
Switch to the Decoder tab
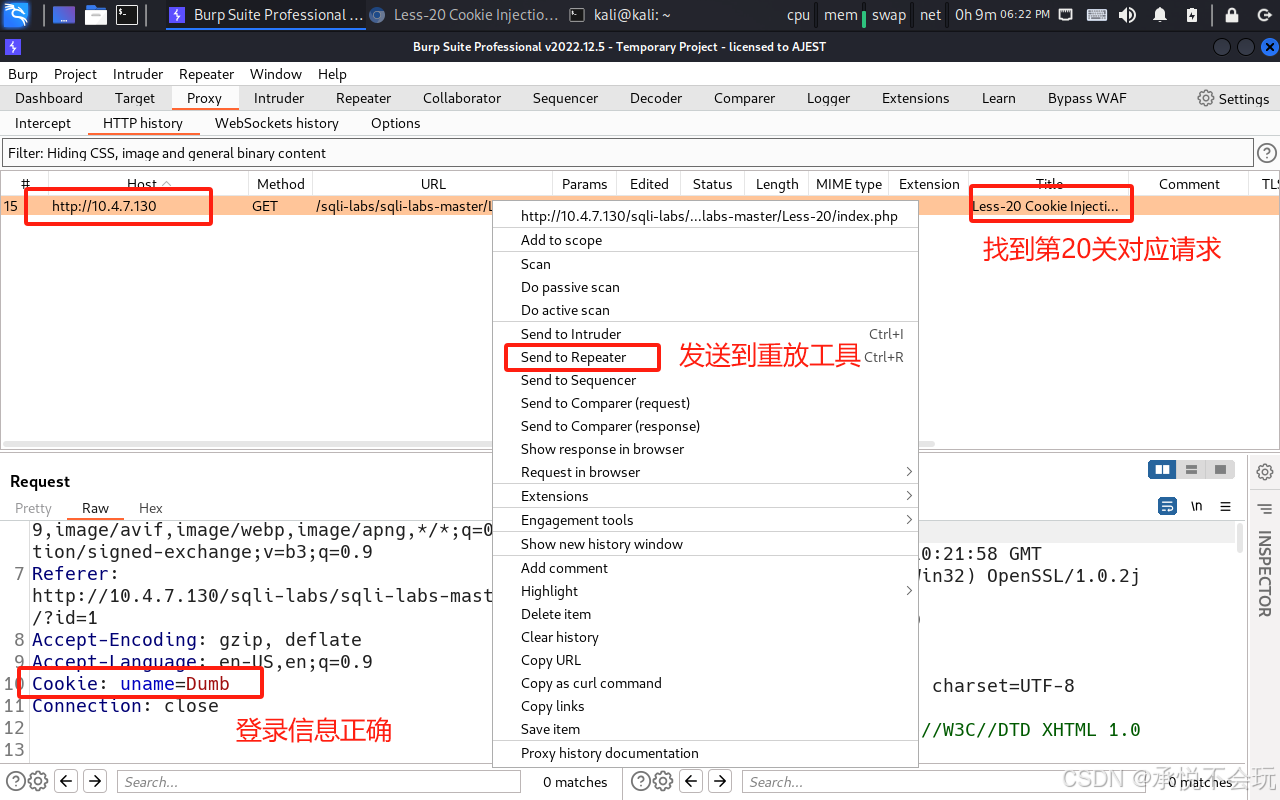[x=656, y=98]
